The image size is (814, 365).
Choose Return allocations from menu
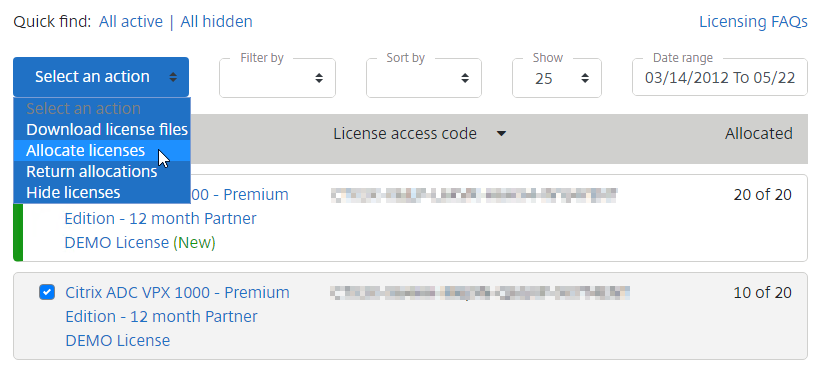[x=92, y=171]
